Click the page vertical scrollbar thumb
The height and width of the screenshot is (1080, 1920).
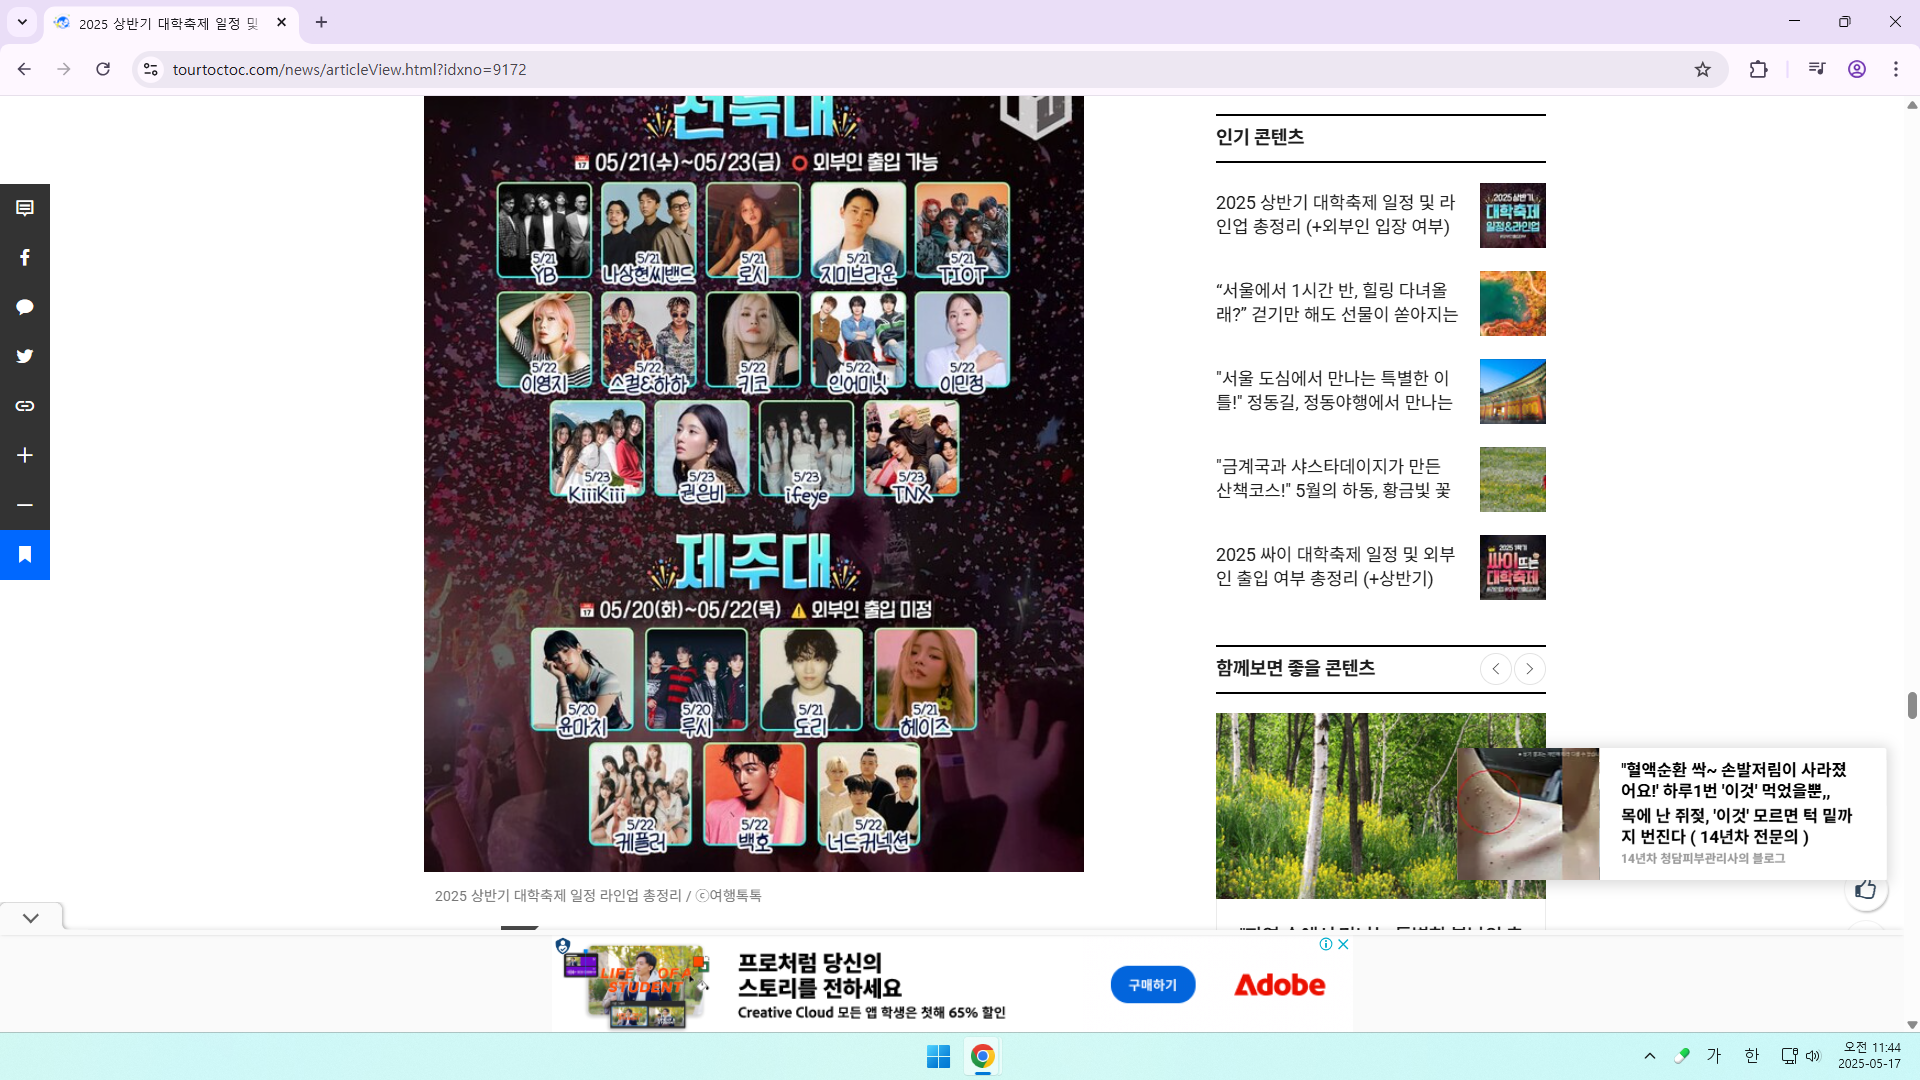tap(1912, 705)
